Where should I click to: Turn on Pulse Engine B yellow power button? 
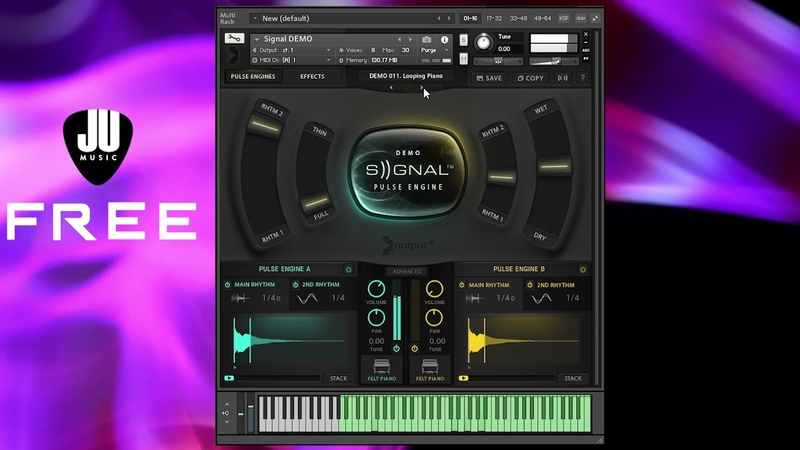click(x=414, y=348)
